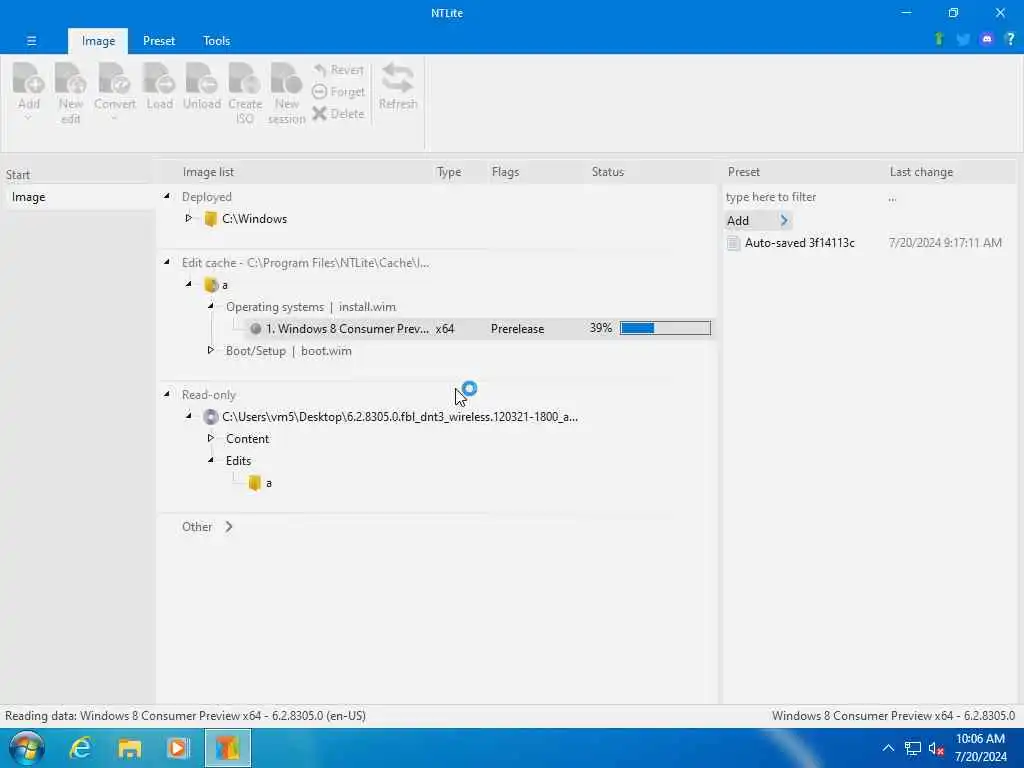Click the green update arrow icon
Image resolution: width=1024 pixels, height=768 pixels.
939,39
